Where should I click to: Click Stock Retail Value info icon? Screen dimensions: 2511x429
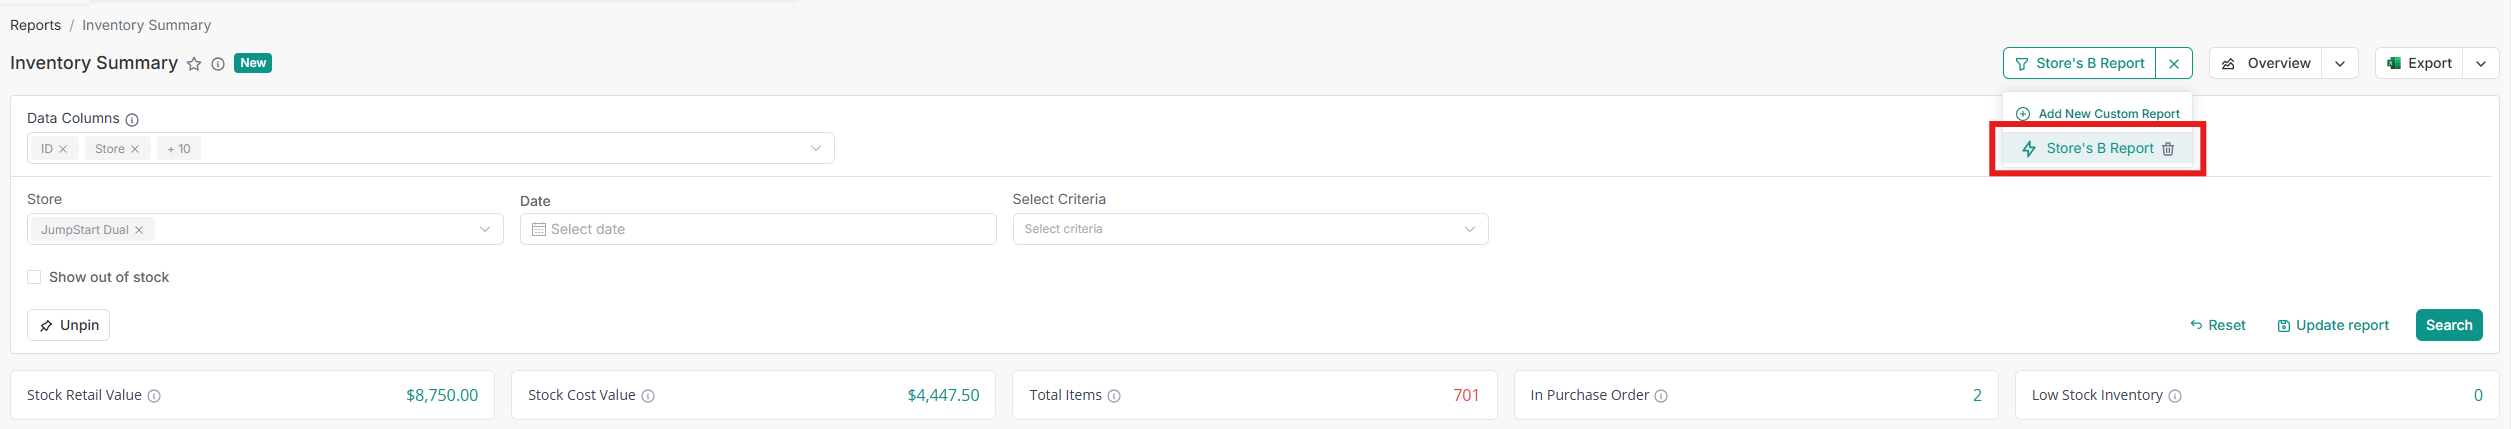click(x=154, y=396)
